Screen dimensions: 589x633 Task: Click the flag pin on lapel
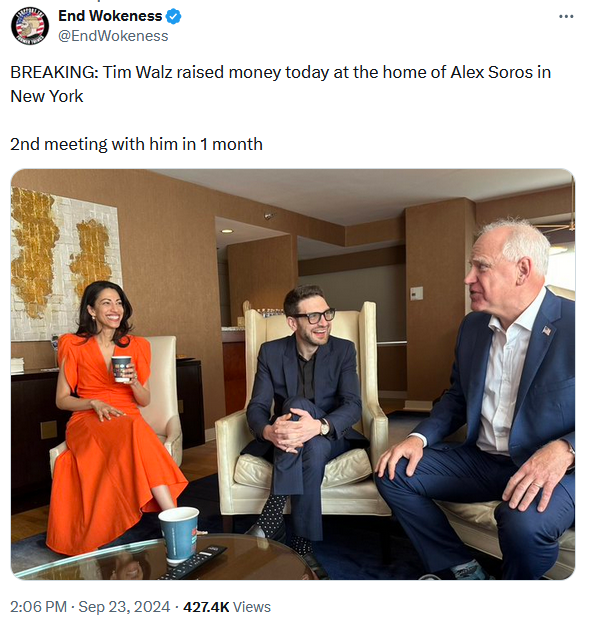pos(547,331)
